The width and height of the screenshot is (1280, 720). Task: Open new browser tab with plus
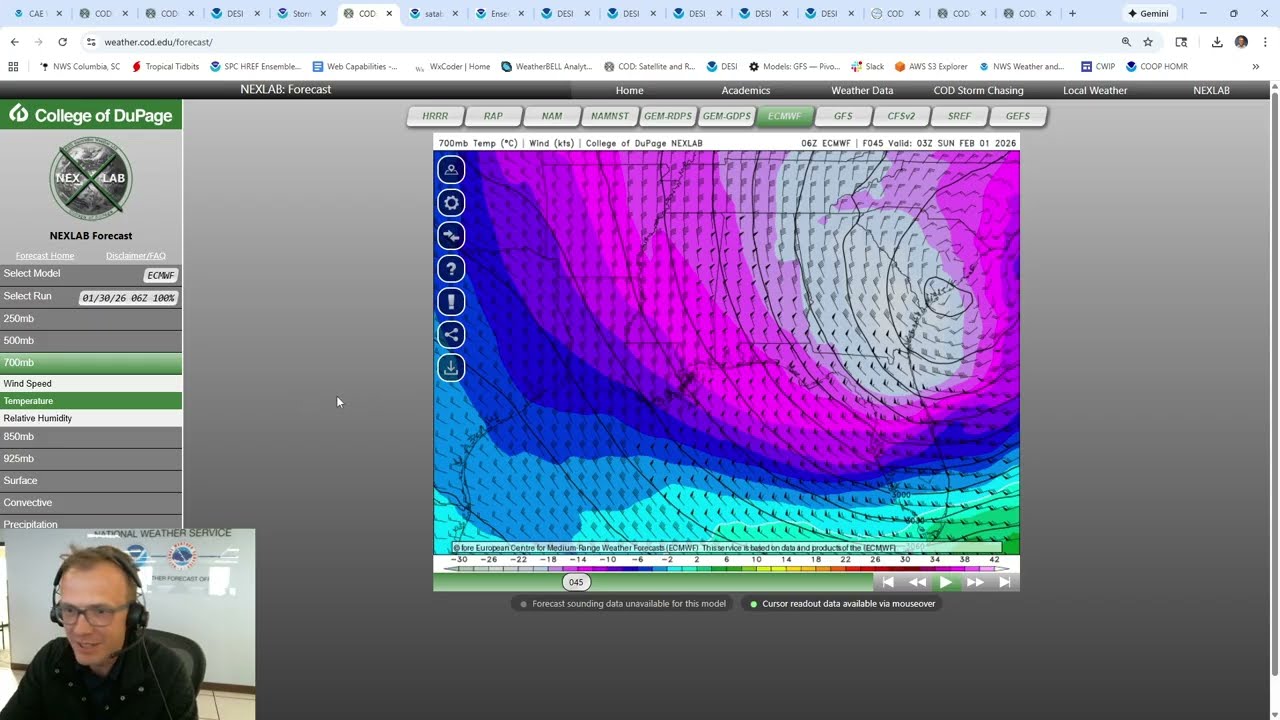(1072, 14)
